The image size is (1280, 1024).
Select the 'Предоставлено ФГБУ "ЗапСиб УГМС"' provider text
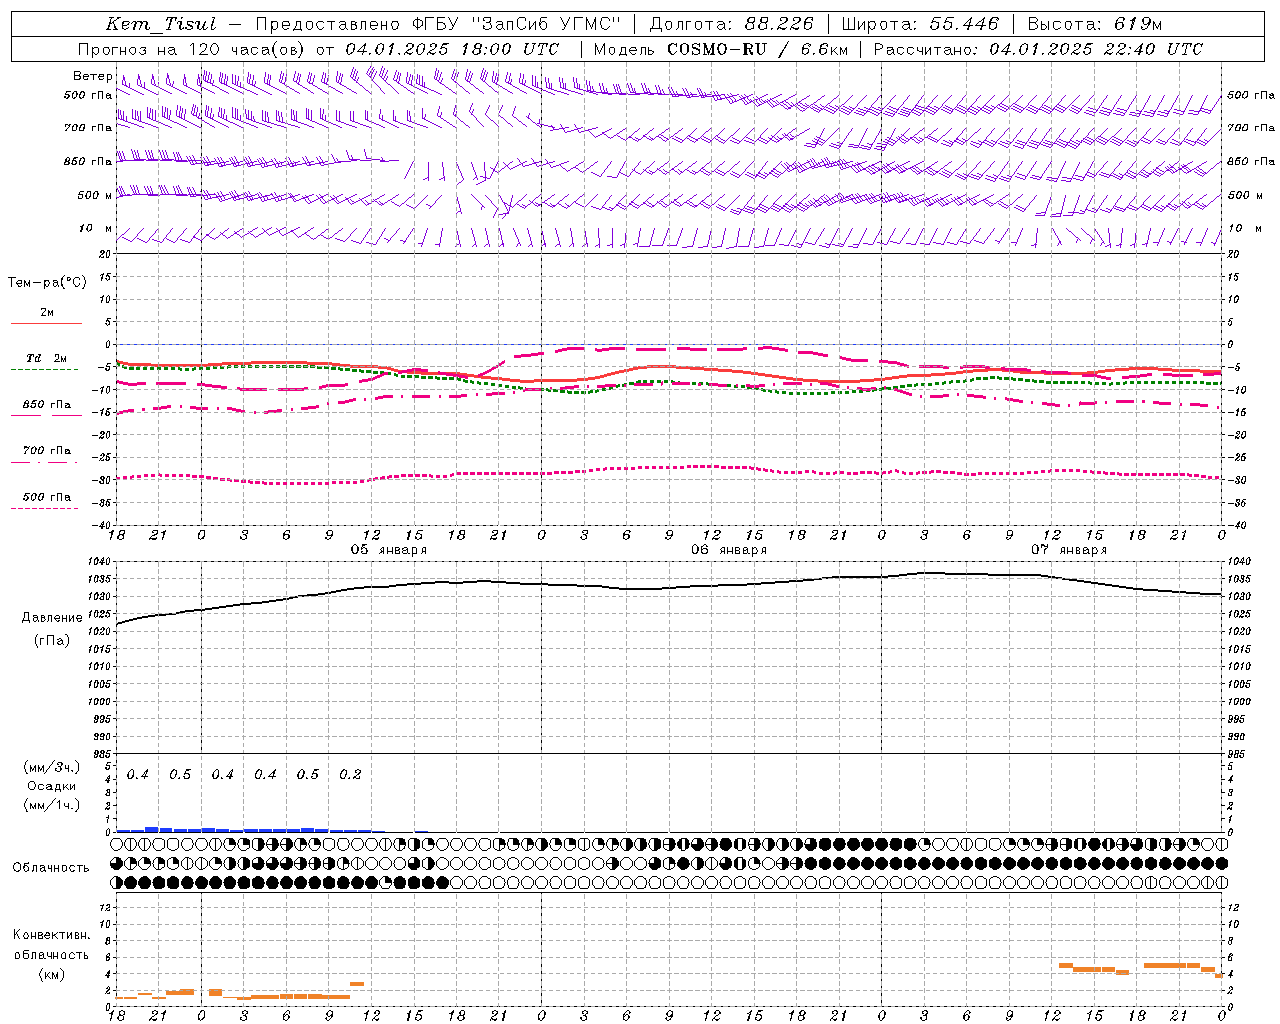tap(438, 25)
